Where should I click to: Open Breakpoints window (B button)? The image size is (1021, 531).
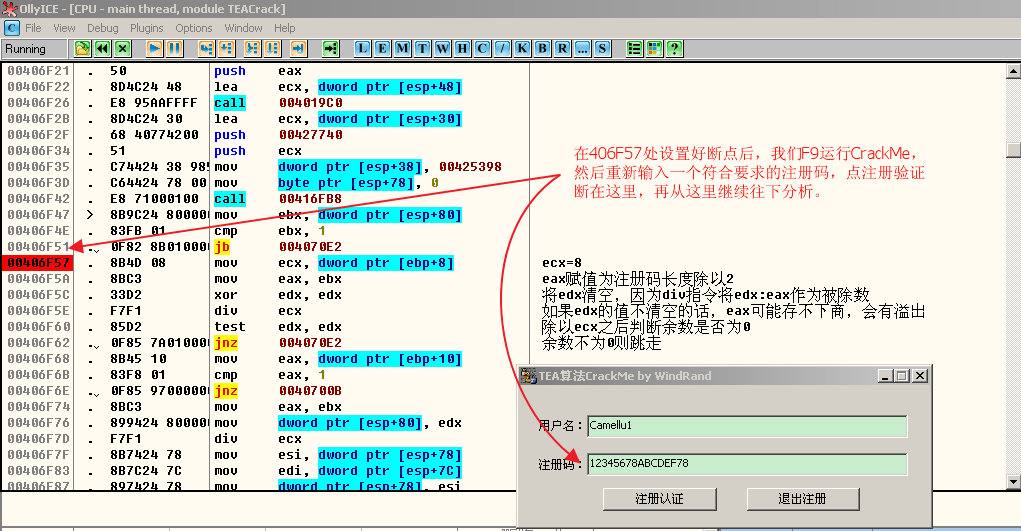(x=542, y=48)
